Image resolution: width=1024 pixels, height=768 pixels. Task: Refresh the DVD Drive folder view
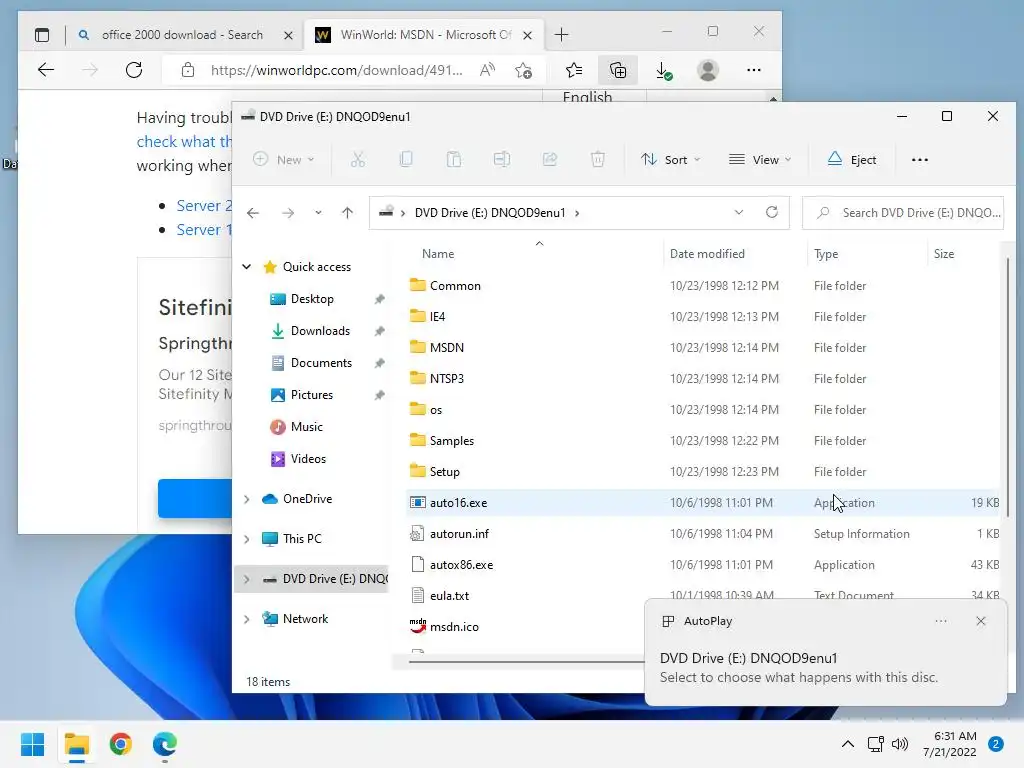[x=772, y=212]
